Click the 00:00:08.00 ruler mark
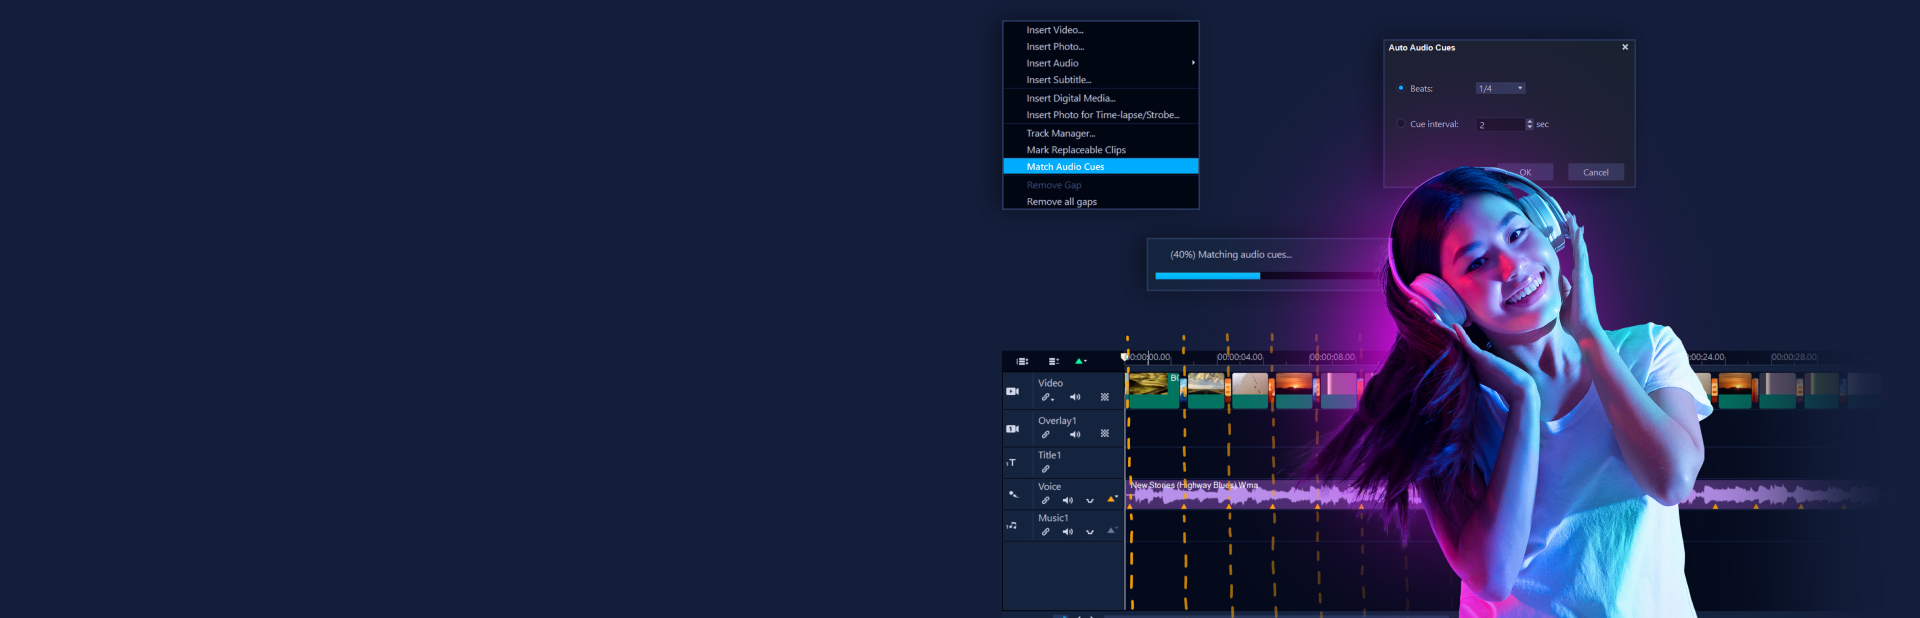Image resolution: width=1920 pixels, height=618 pixels. [1332, 357]
